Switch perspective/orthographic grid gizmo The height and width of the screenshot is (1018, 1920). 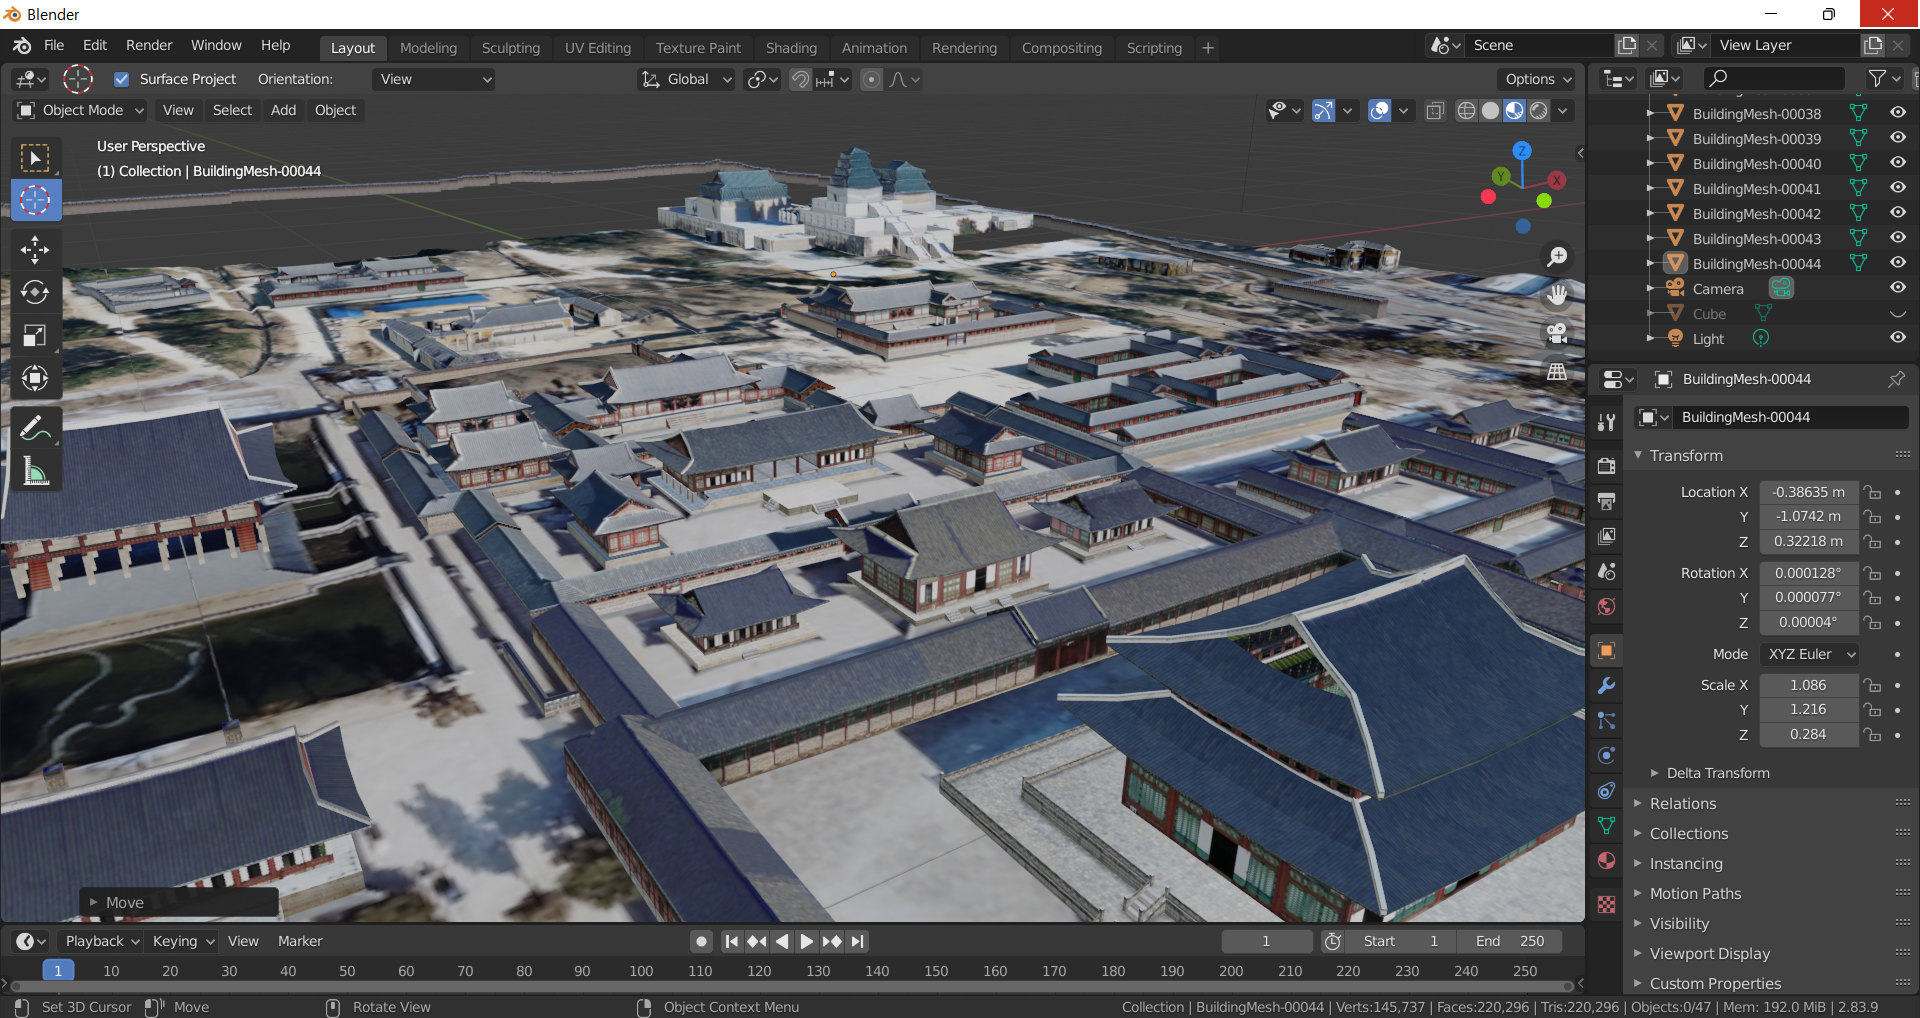(x=1557, y=371)
